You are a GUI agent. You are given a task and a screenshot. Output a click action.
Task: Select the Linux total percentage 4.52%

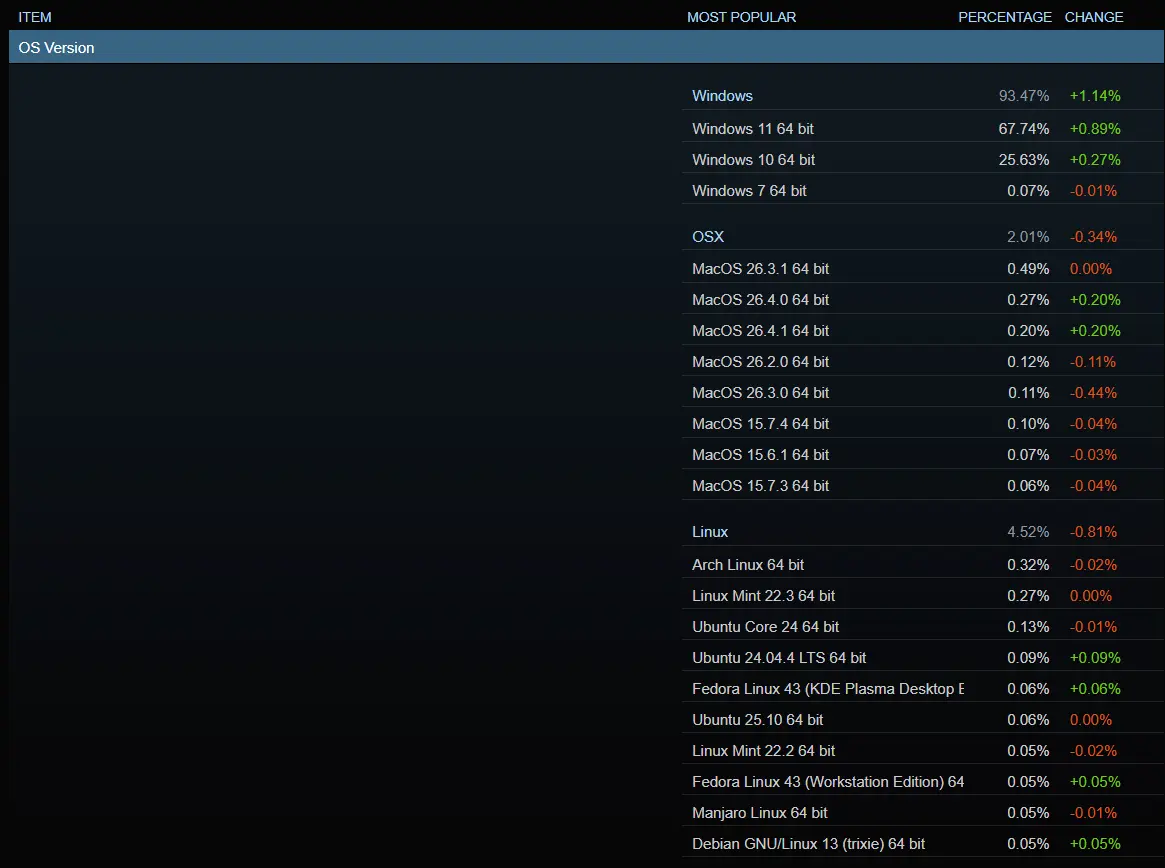pos(1028,532)
